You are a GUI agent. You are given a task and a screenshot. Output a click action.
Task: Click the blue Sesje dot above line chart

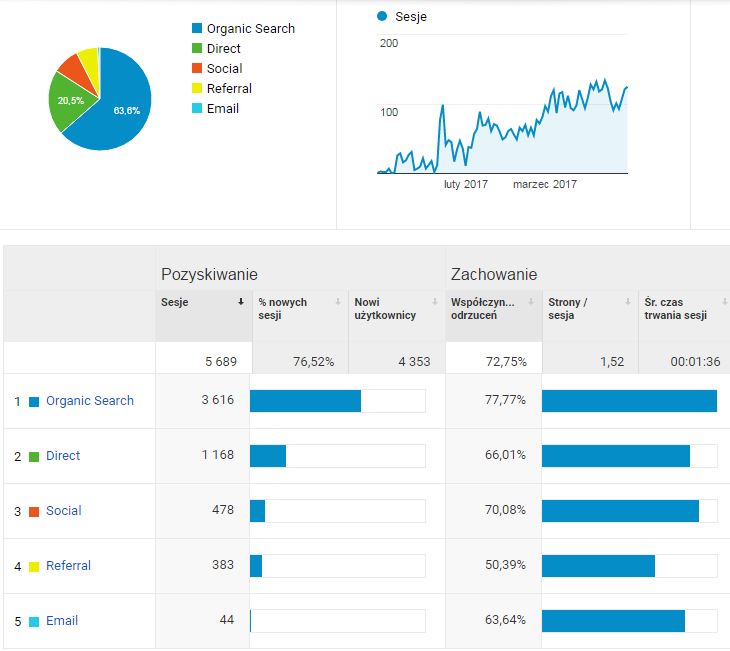(x=382, y=17)
